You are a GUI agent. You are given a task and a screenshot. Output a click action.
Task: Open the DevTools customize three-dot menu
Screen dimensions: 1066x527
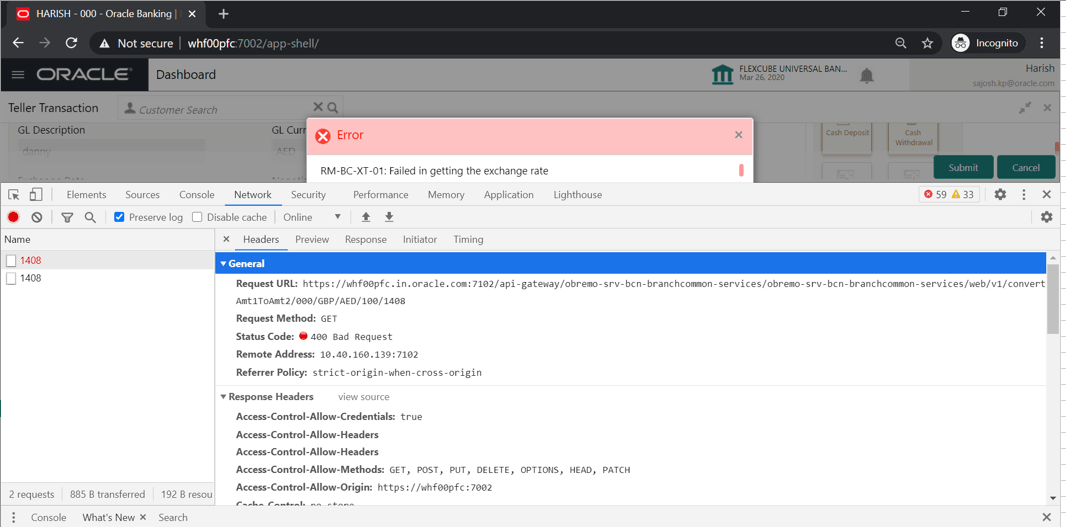(1024, 194)
